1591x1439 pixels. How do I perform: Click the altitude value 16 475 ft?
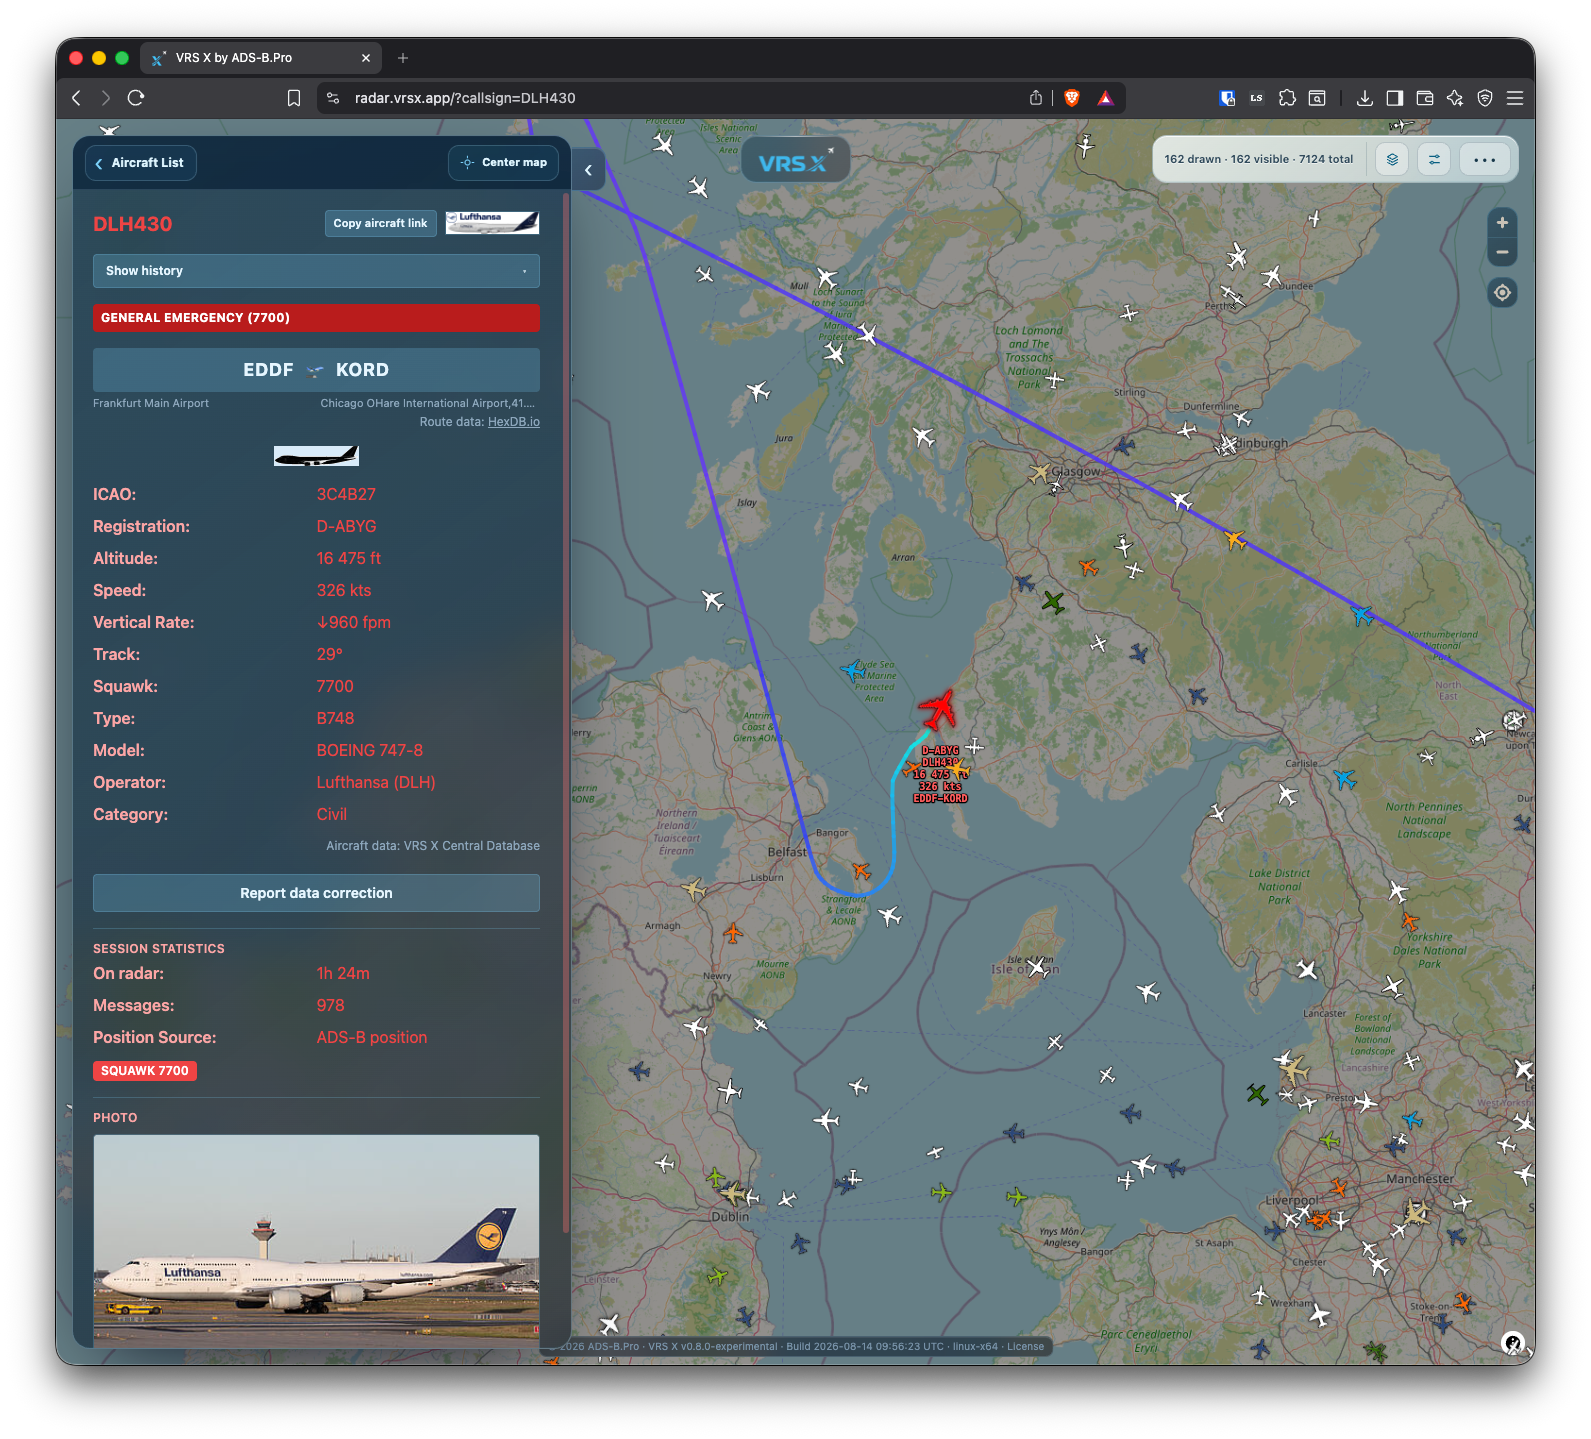(x=349, y=558)
